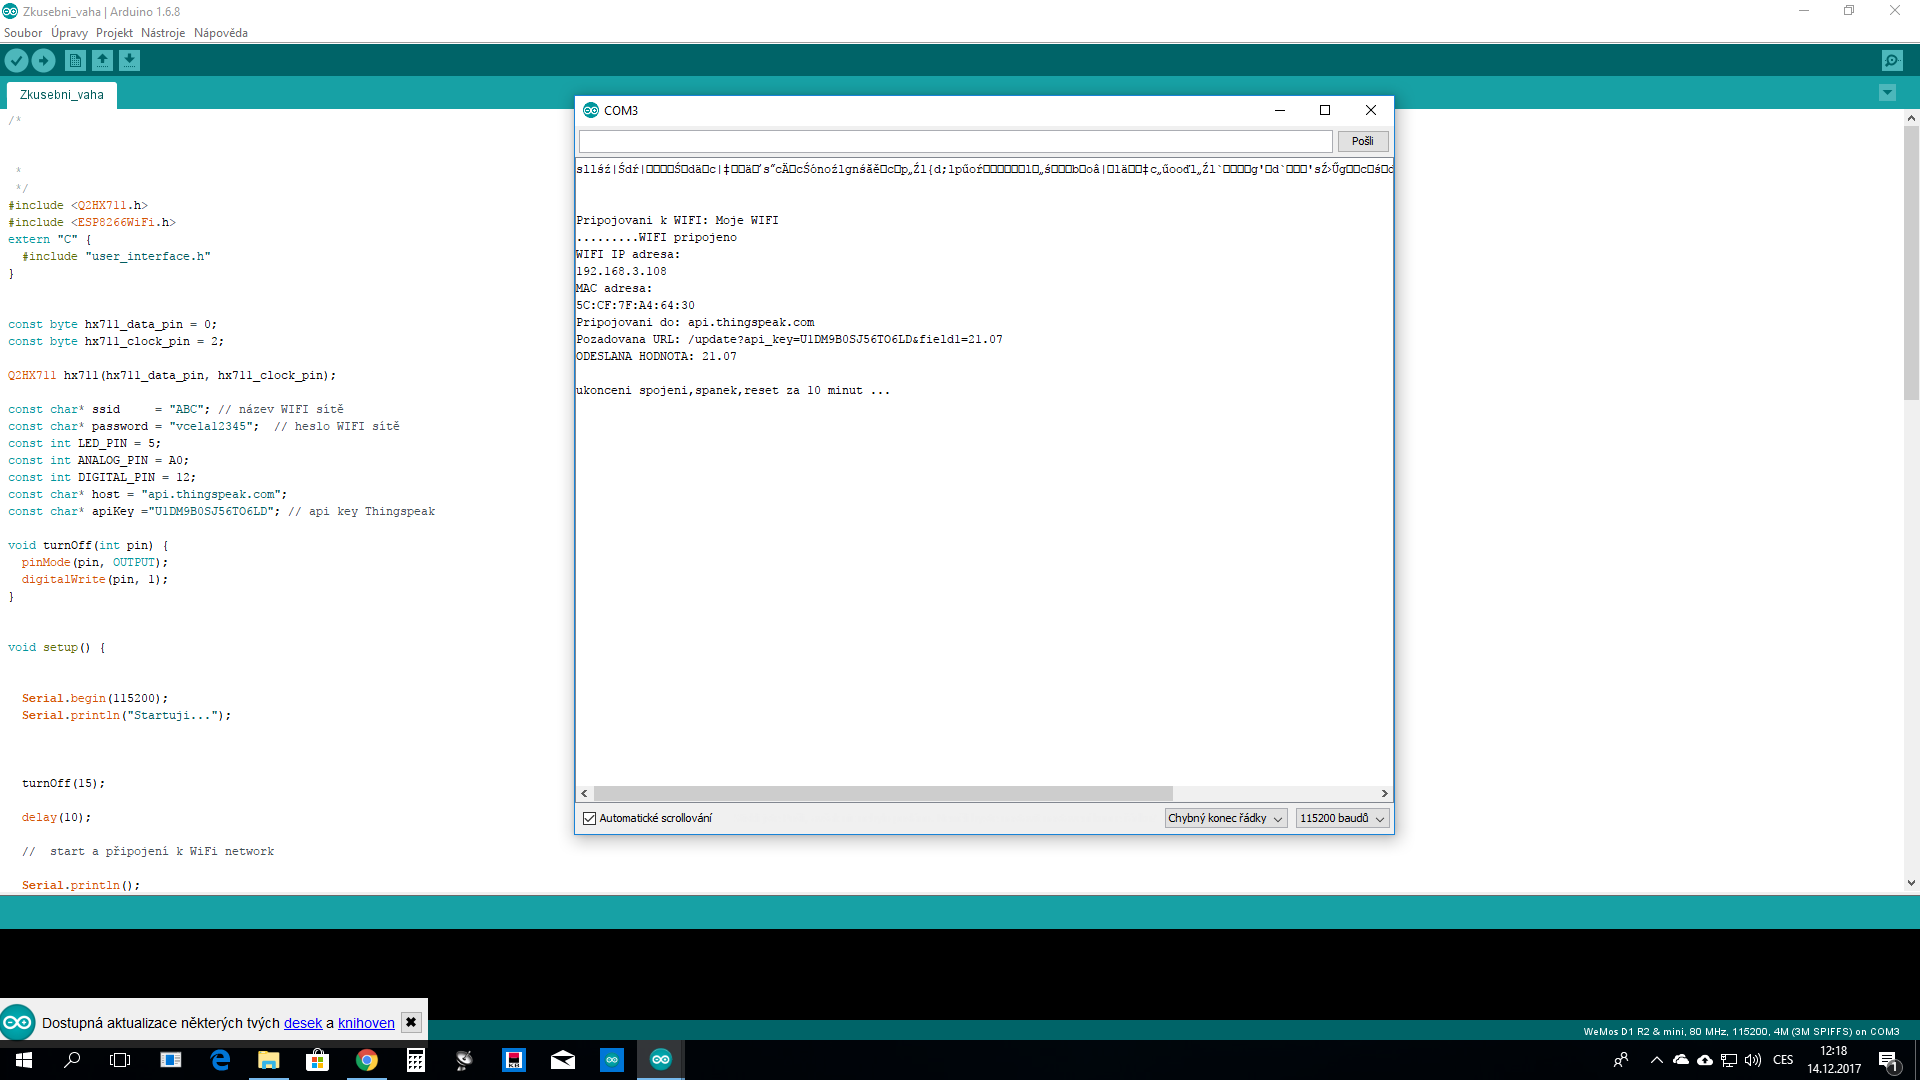Toggle Automatické scrollování checkbox

tap(590, 818)
